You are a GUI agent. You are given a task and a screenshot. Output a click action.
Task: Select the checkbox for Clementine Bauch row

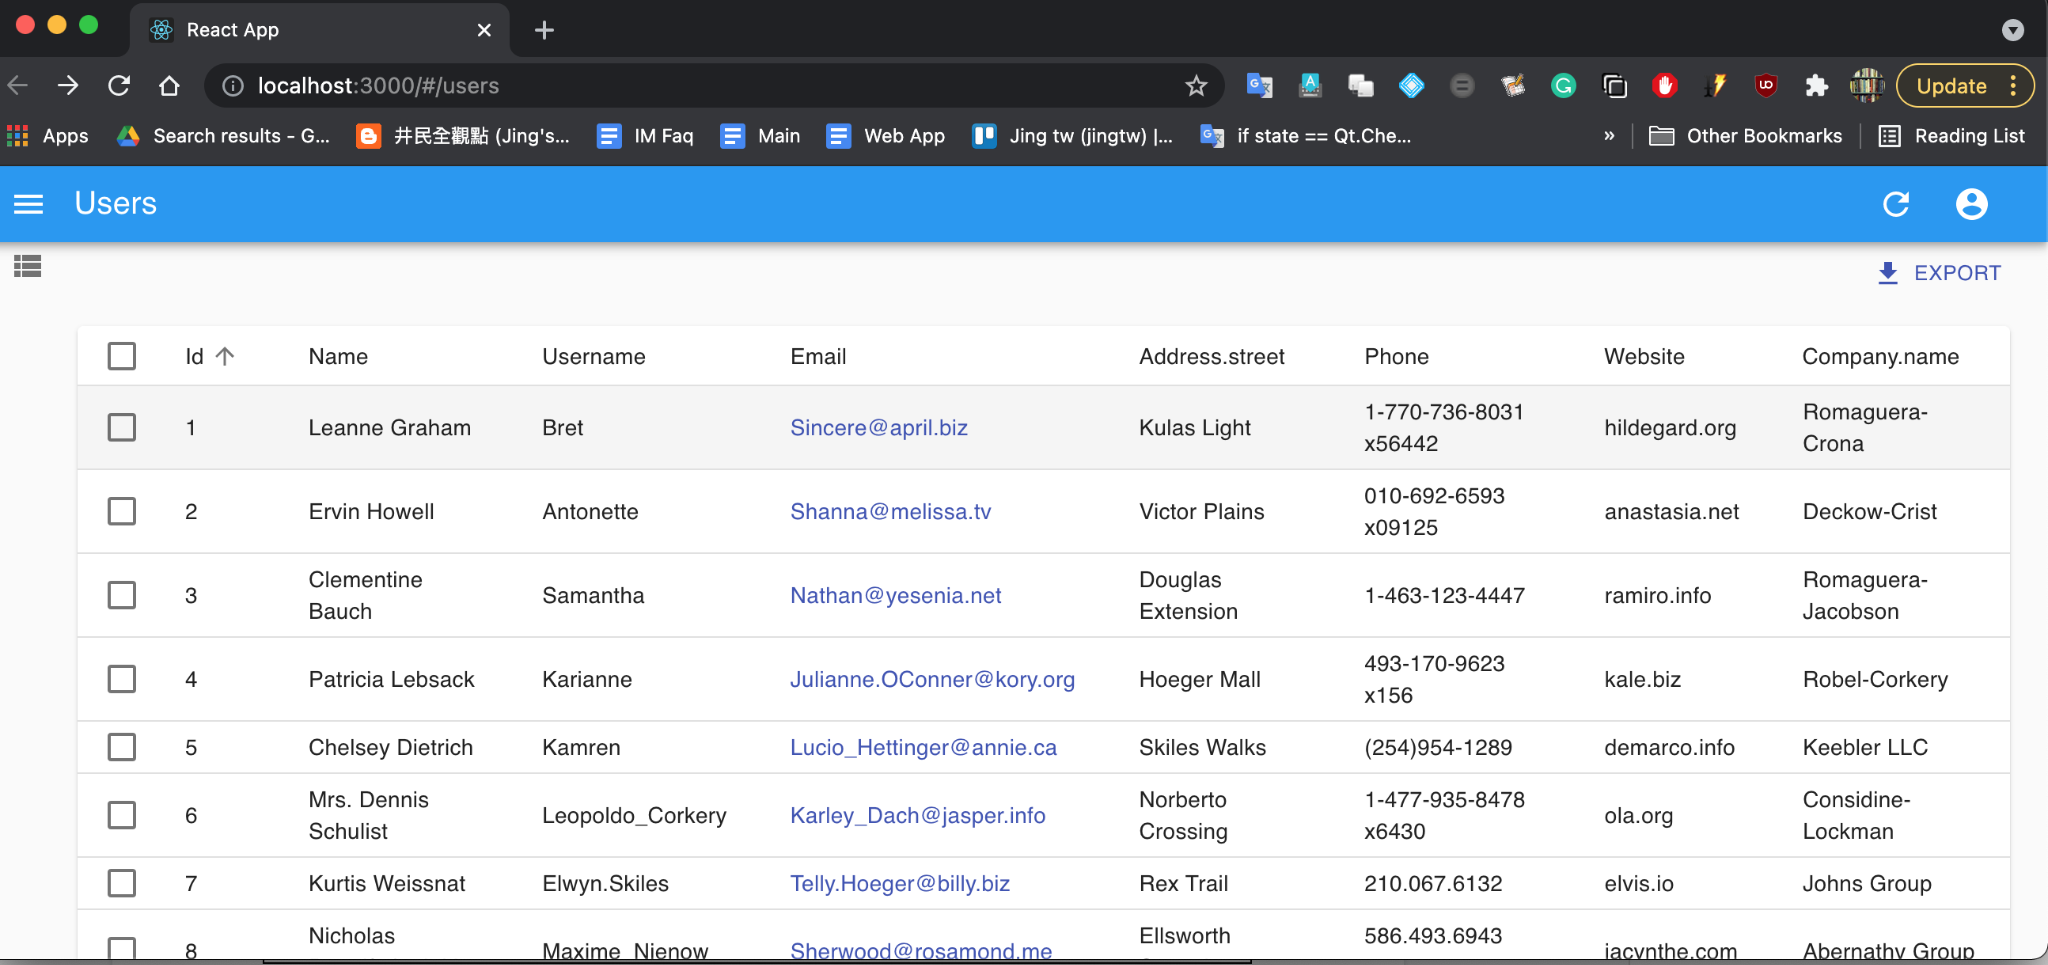coord(122,596)
